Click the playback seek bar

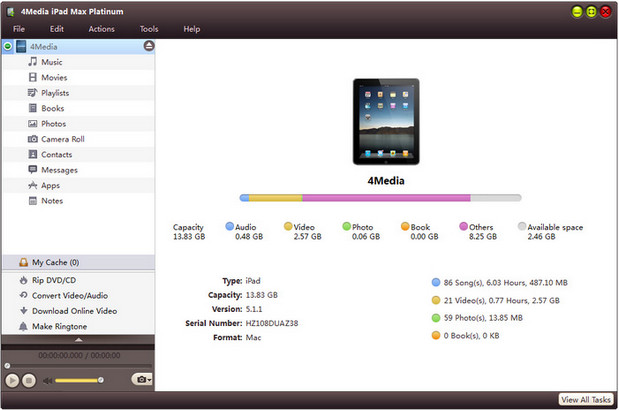78,366
